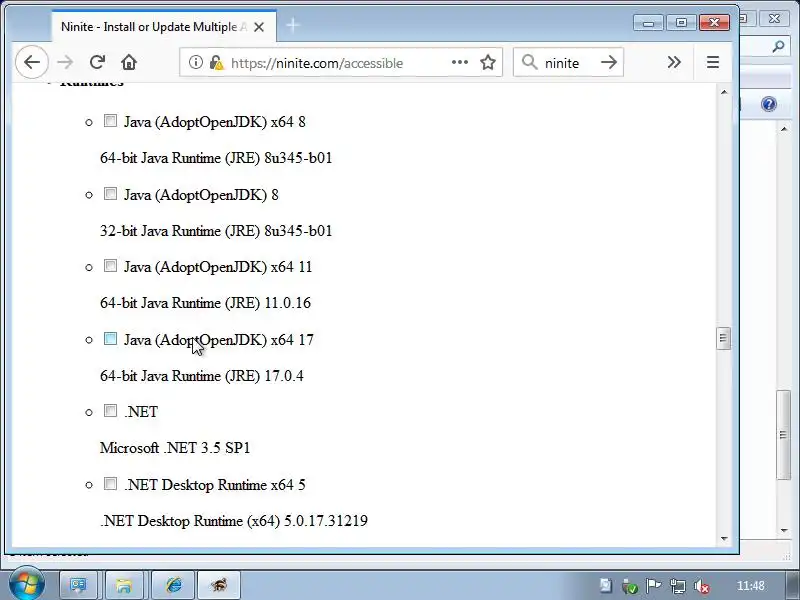Click the background window scrollbar down arrow
800x600 pixels.
pyautogui.click(x=784, y=531)
